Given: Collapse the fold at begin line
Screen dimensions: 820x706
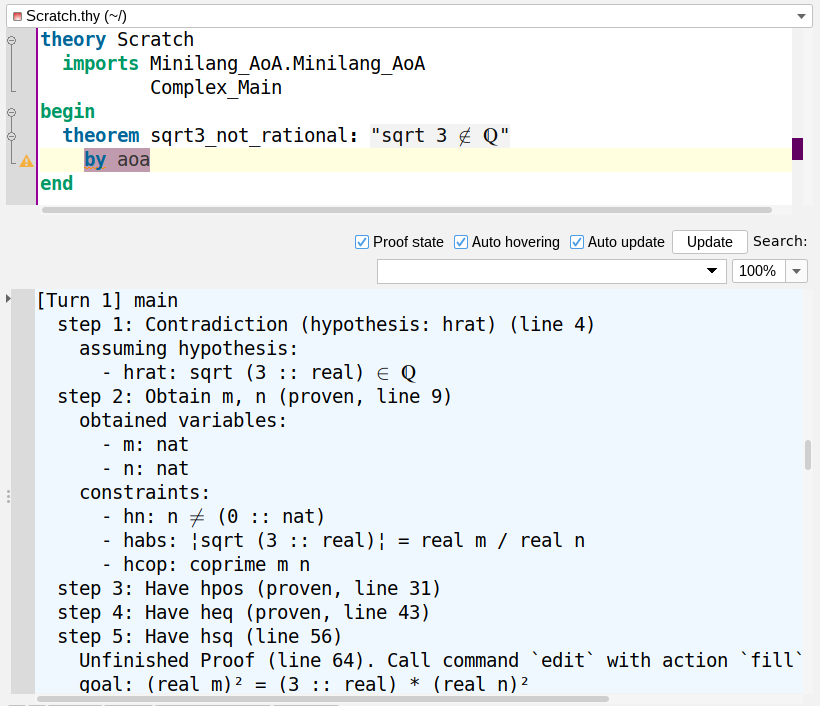Looking at the screenshot, I should 12,112.
